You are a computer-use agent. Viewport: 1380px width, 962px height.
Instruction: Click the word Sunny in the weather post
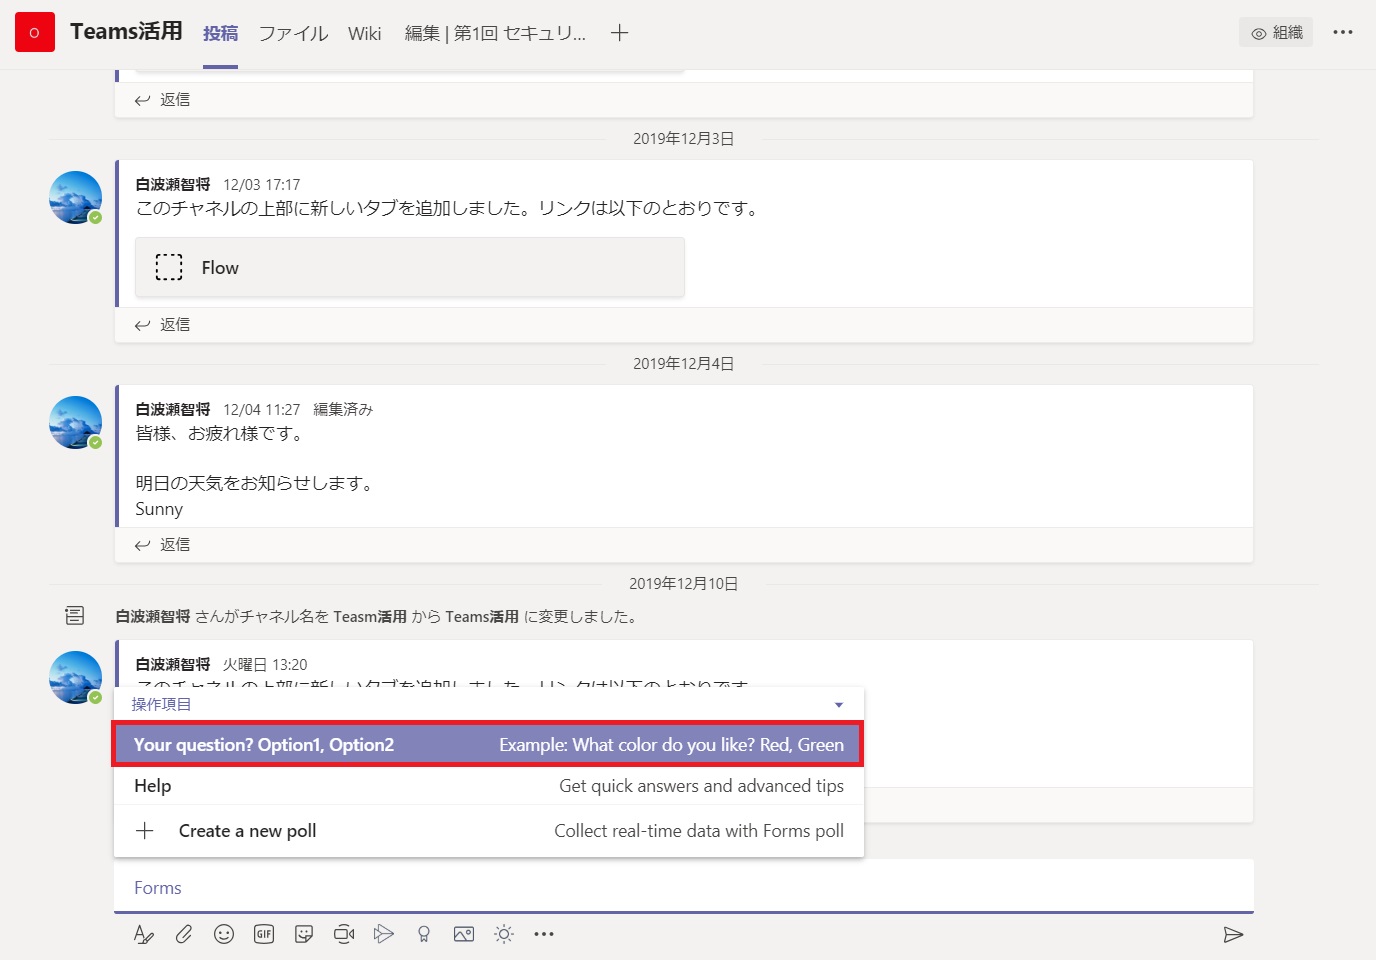tap(159, 510)
